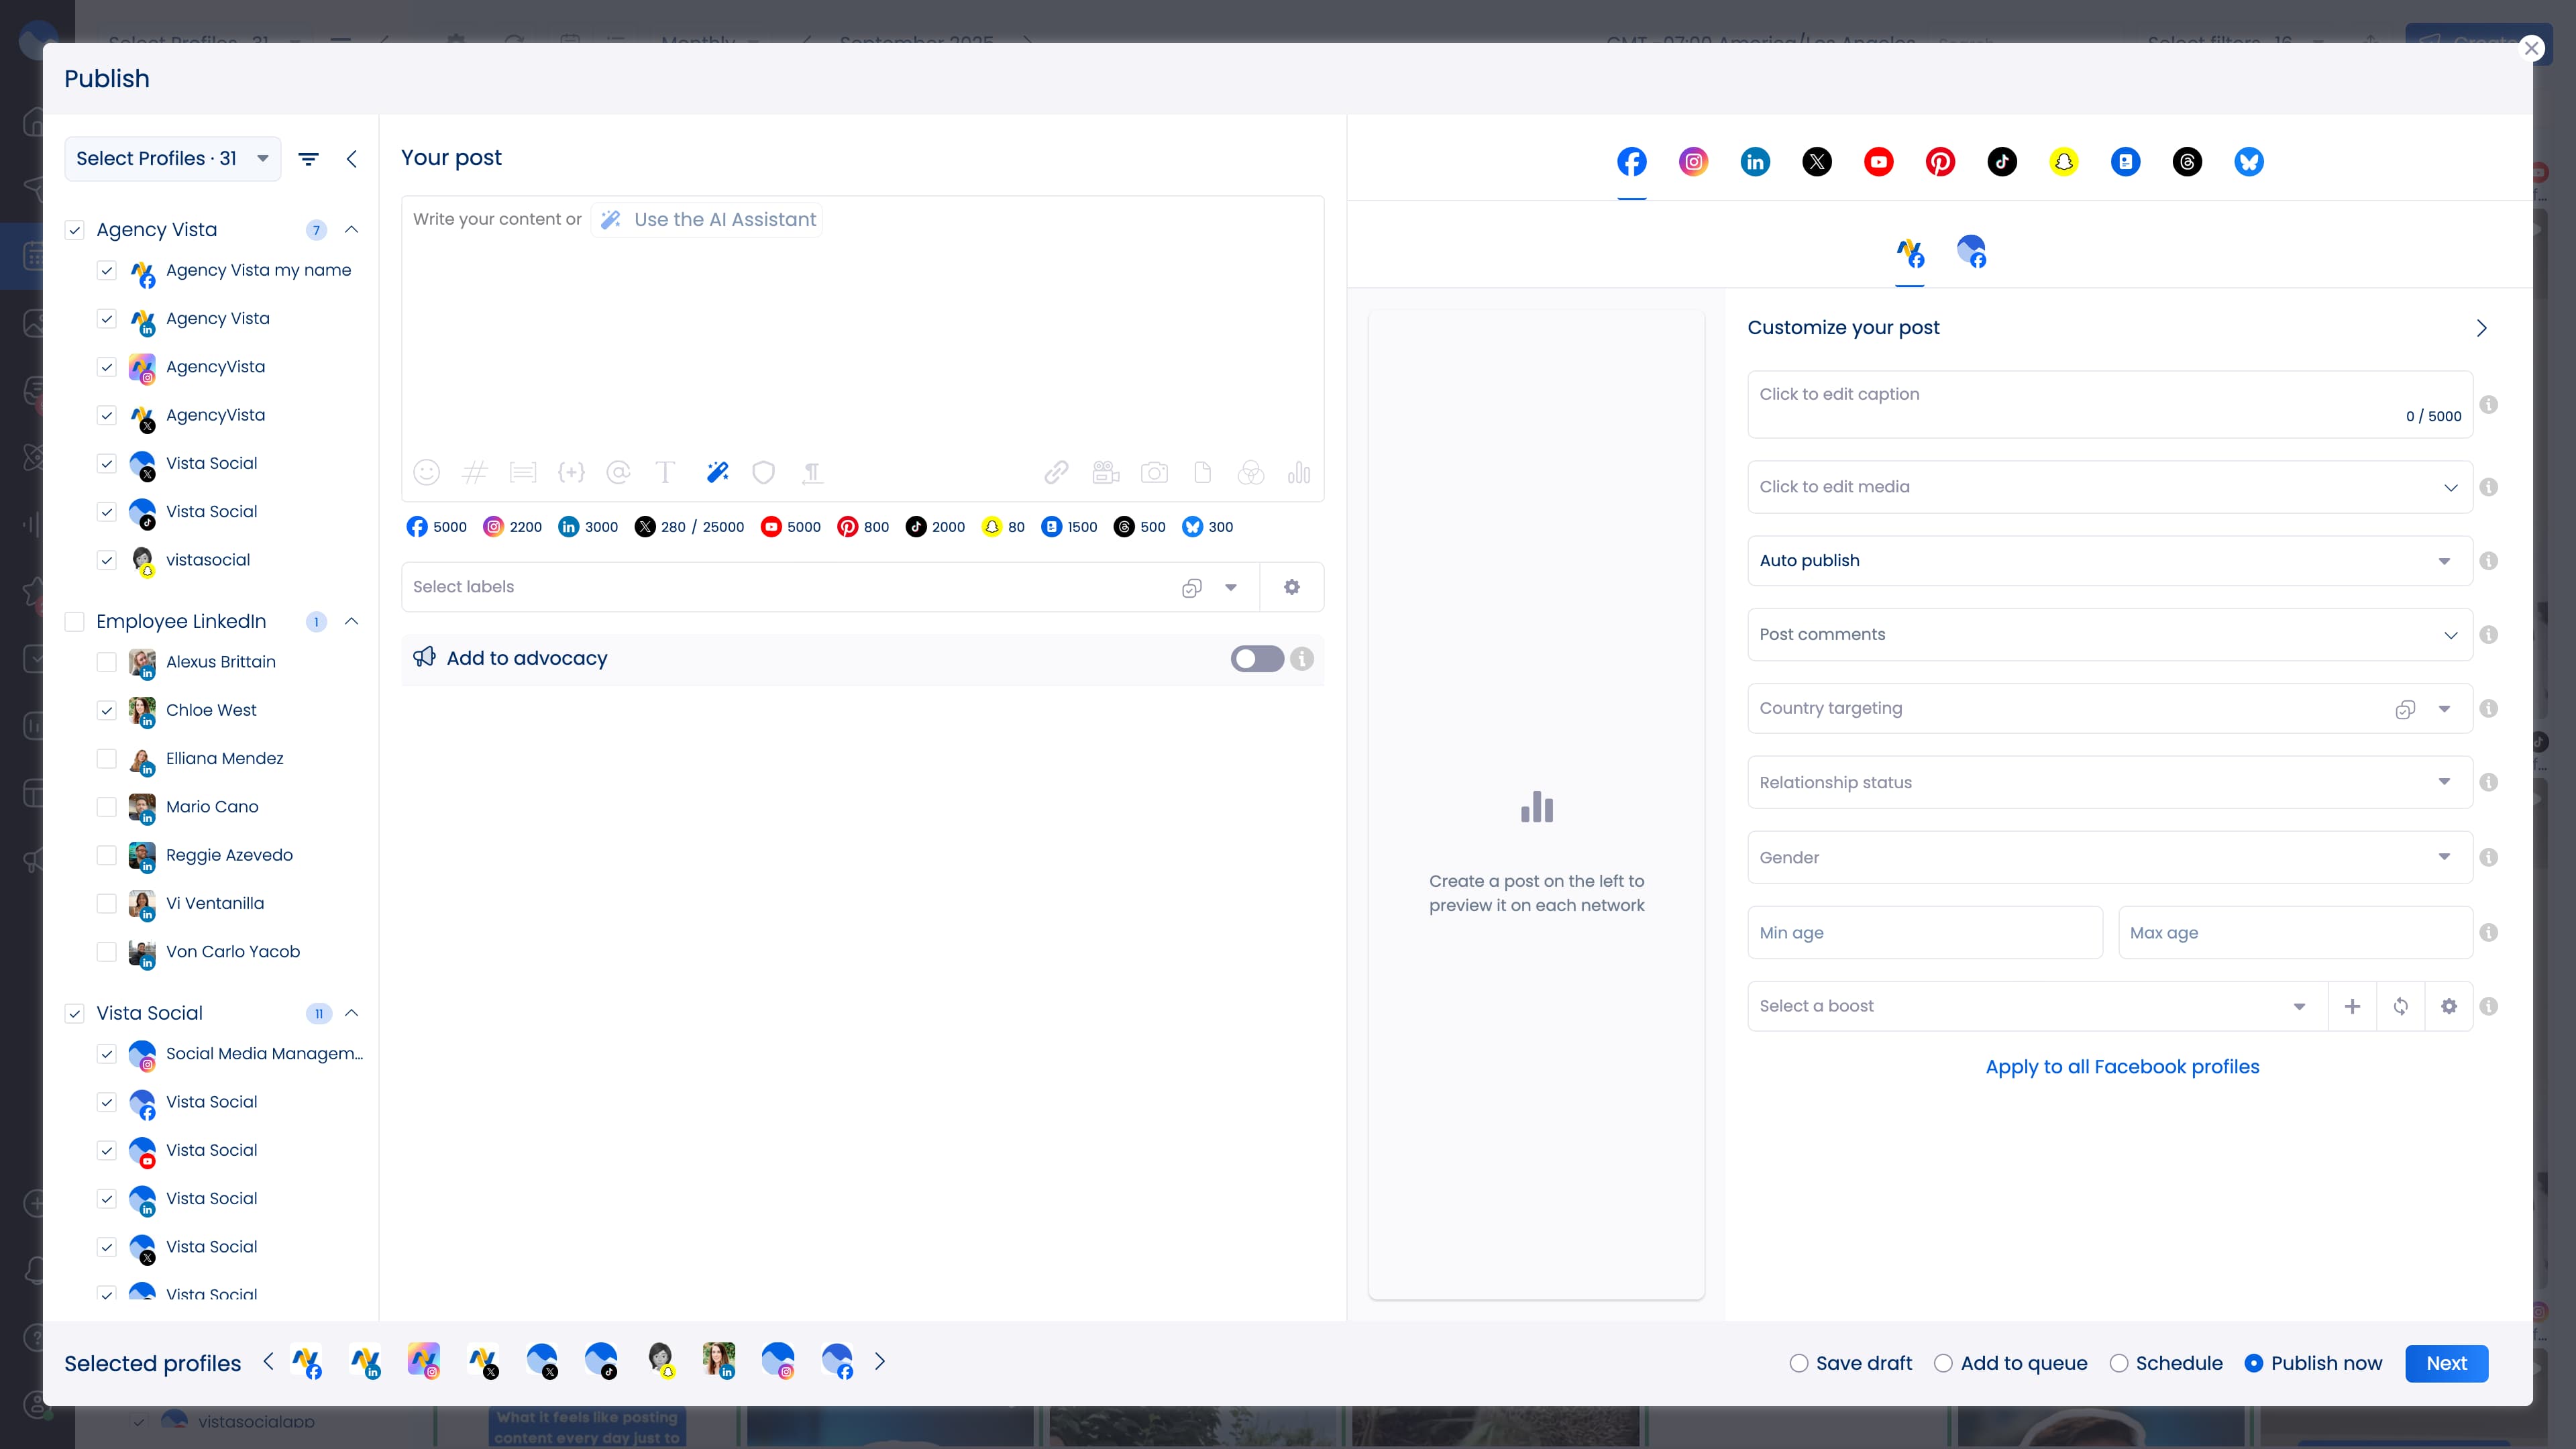
Task: Attach a link using the link icon
Action: pos(1056,472)
